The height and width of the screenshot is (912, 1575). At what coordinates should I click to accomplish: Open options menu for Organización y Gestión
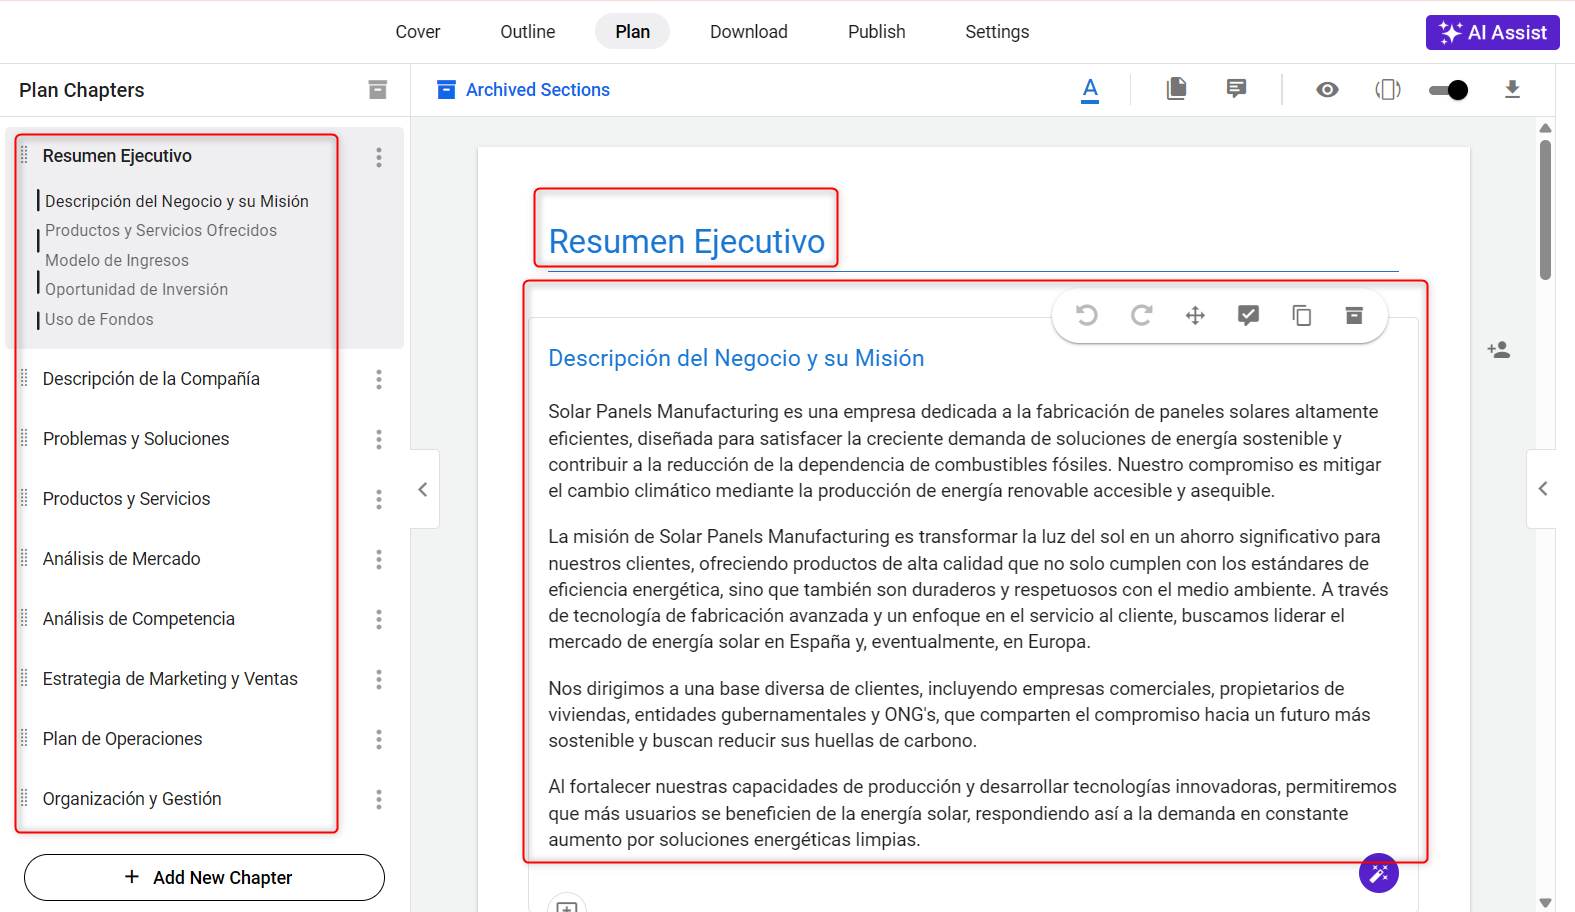[x=379, y=799]
